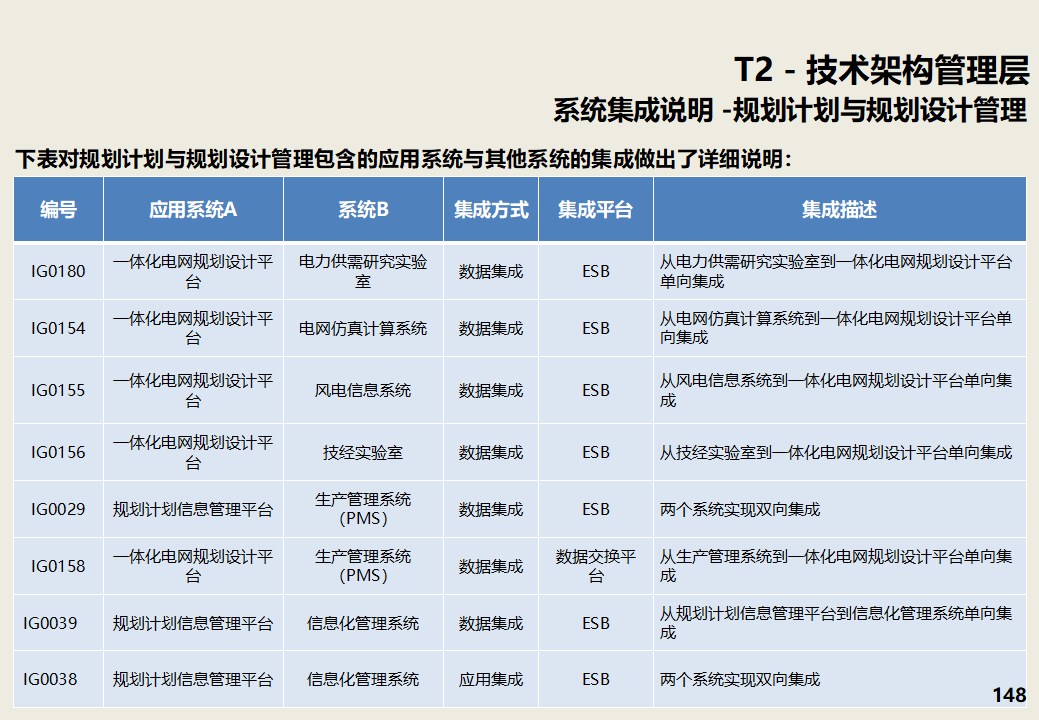Viewport: 1039px width, 720px height.
Task: Click ESB in row IG0154
Action: 596,328
